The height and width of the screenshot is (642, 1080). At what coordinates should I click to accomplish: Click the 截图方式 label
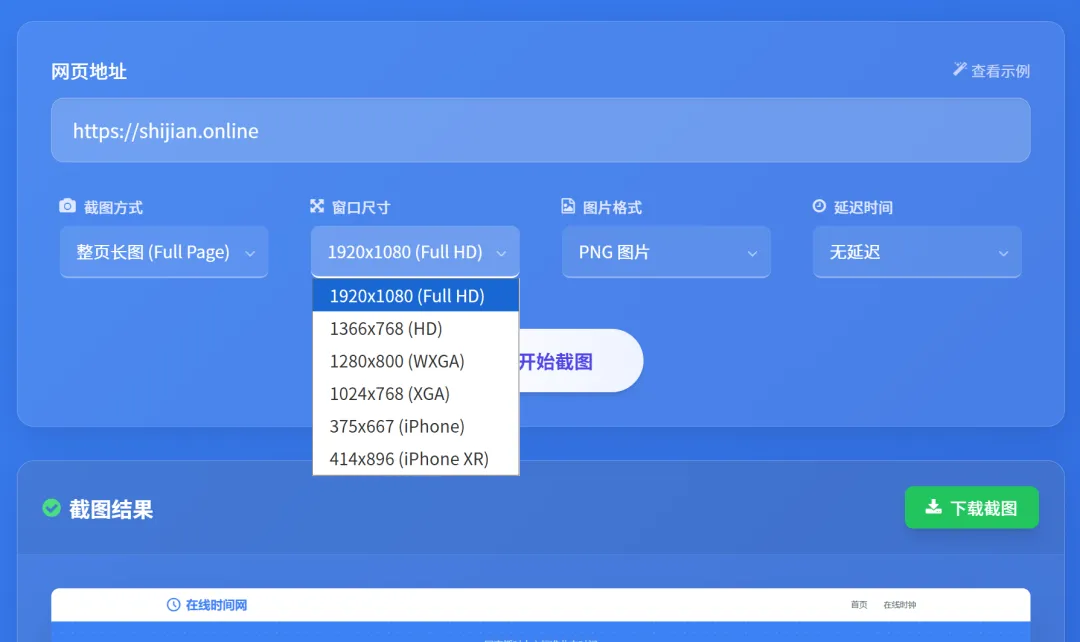click(113, 207)
